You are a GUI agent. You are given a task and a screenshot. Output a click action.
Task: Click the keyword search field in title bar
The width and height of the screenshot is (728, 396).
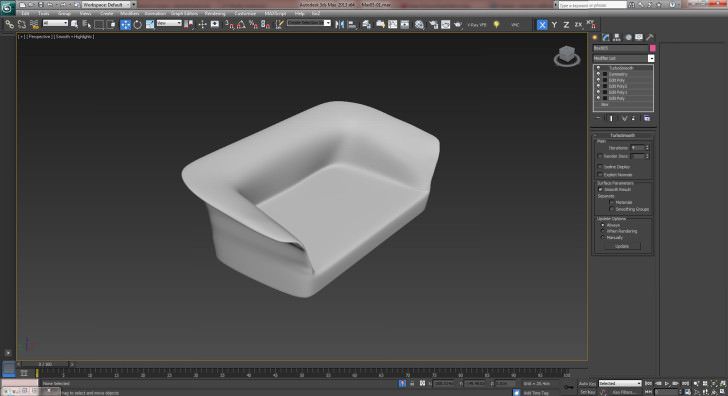(592, 5)
